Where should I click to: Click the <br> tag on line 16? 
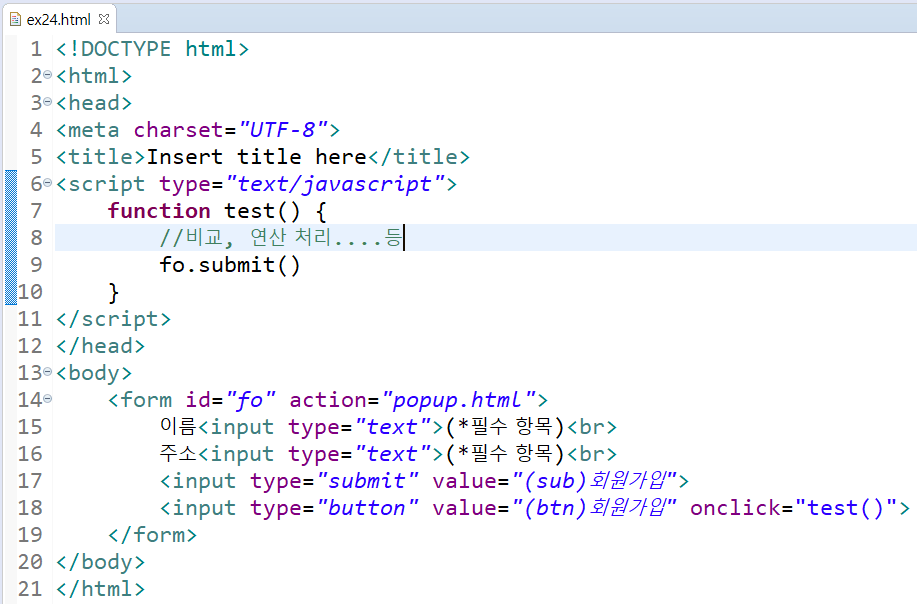[591, 454]
